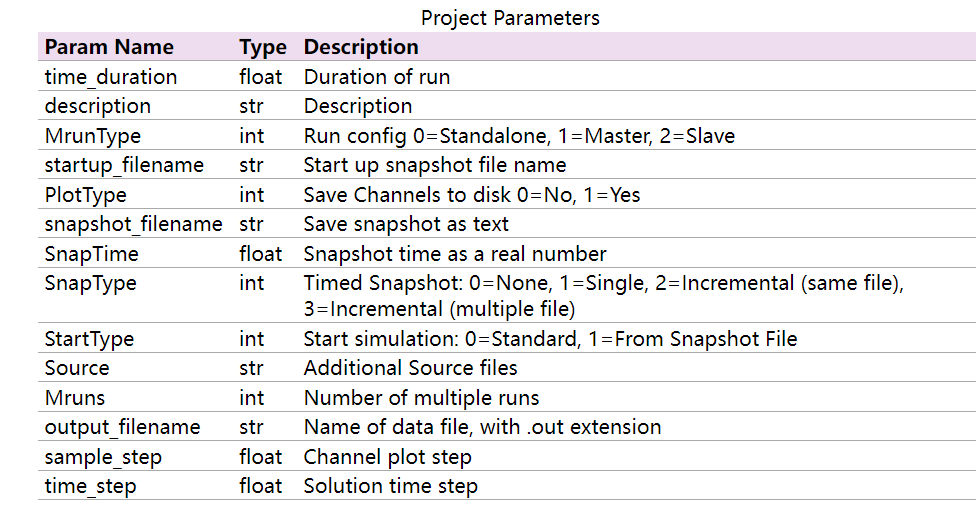Click the Type column header
This screenshot has width=976, height=518.
tap(262, 47)
